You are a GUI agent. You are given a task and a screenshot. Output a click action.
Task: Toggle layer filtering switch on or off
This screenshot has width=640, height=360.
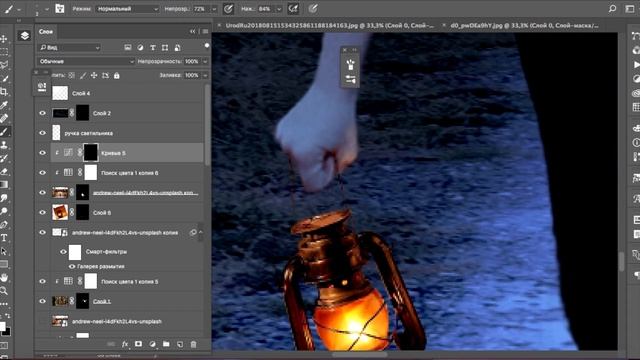tap(207, 46)
